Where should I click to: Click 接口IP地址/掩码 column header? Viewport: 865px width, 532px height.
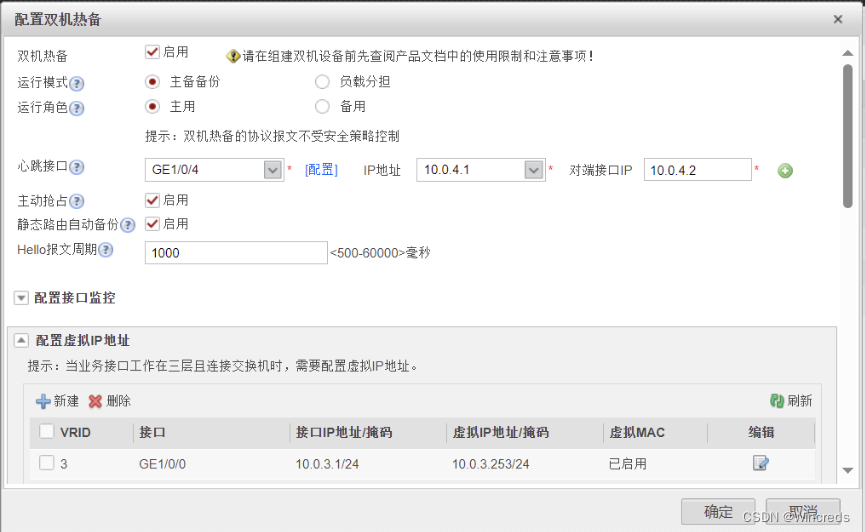pyautogui.click(x=344, y=432)
